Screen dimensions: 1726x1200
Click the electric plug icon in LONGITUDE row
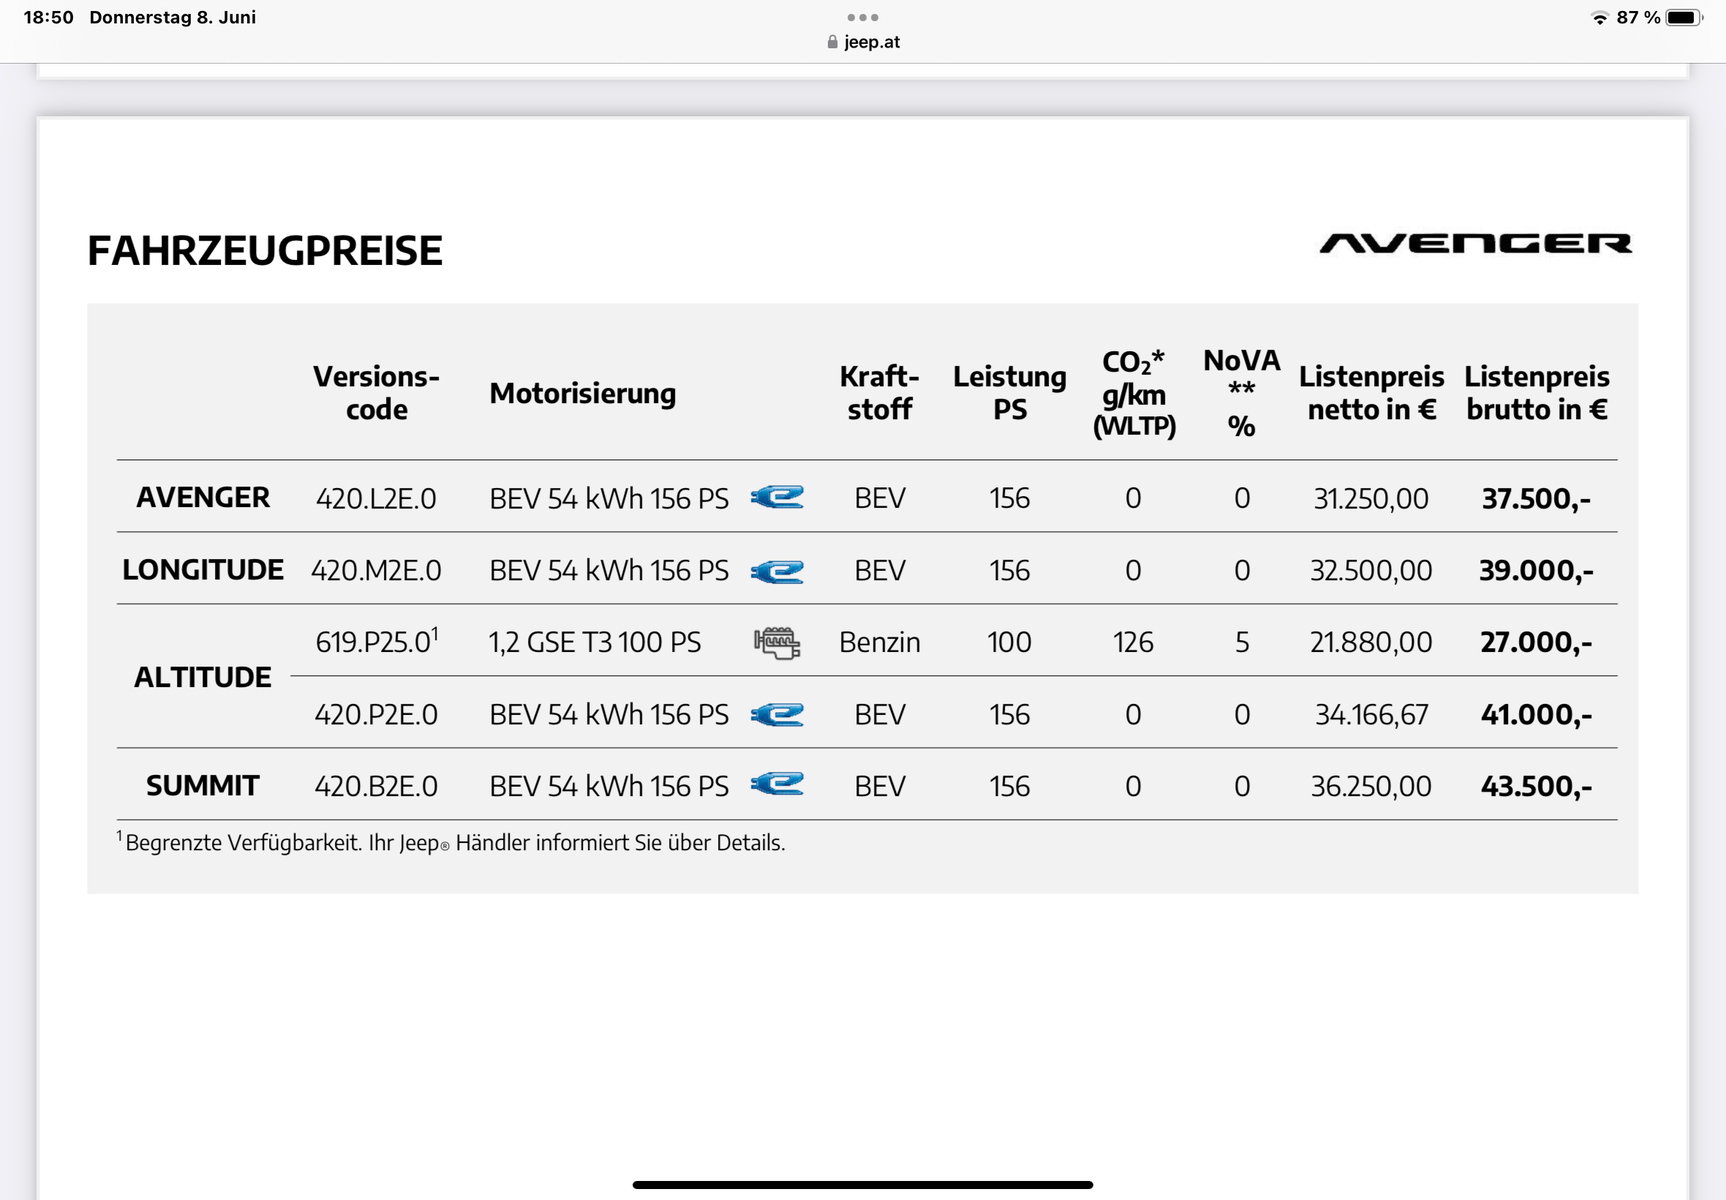(777, 570)
